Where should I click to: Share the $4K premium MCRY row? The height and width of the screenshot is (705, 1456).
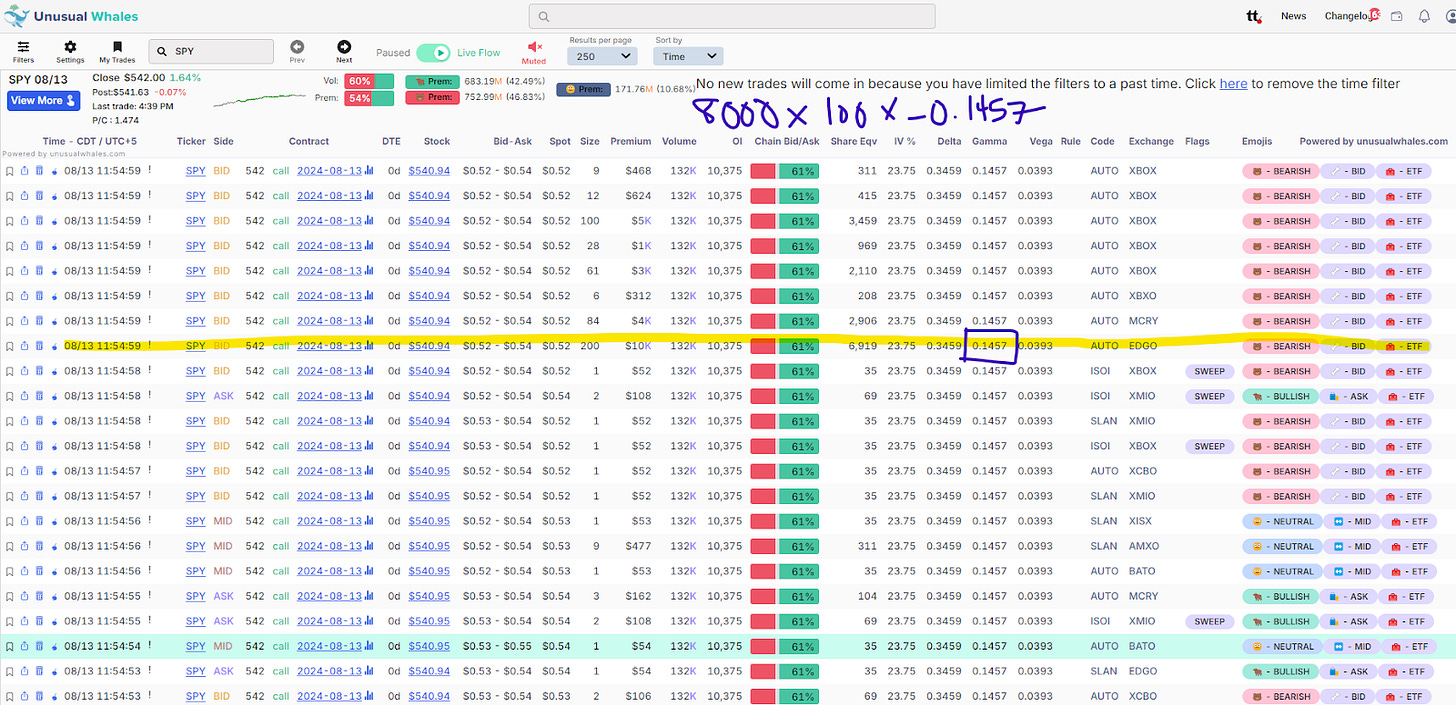[25, 321]
